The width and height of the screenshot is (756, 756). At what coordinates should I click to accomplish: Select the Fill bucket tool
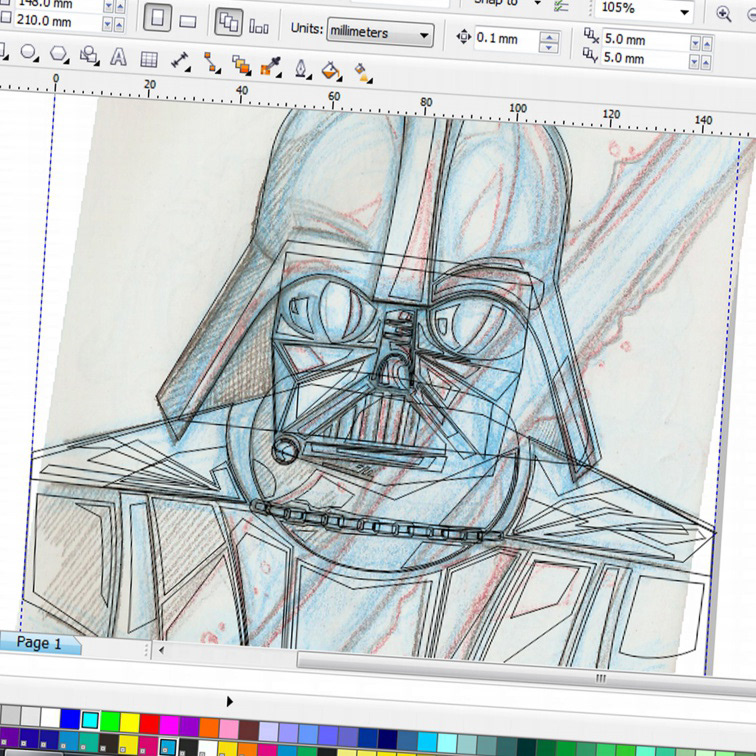tap(331, 71)
